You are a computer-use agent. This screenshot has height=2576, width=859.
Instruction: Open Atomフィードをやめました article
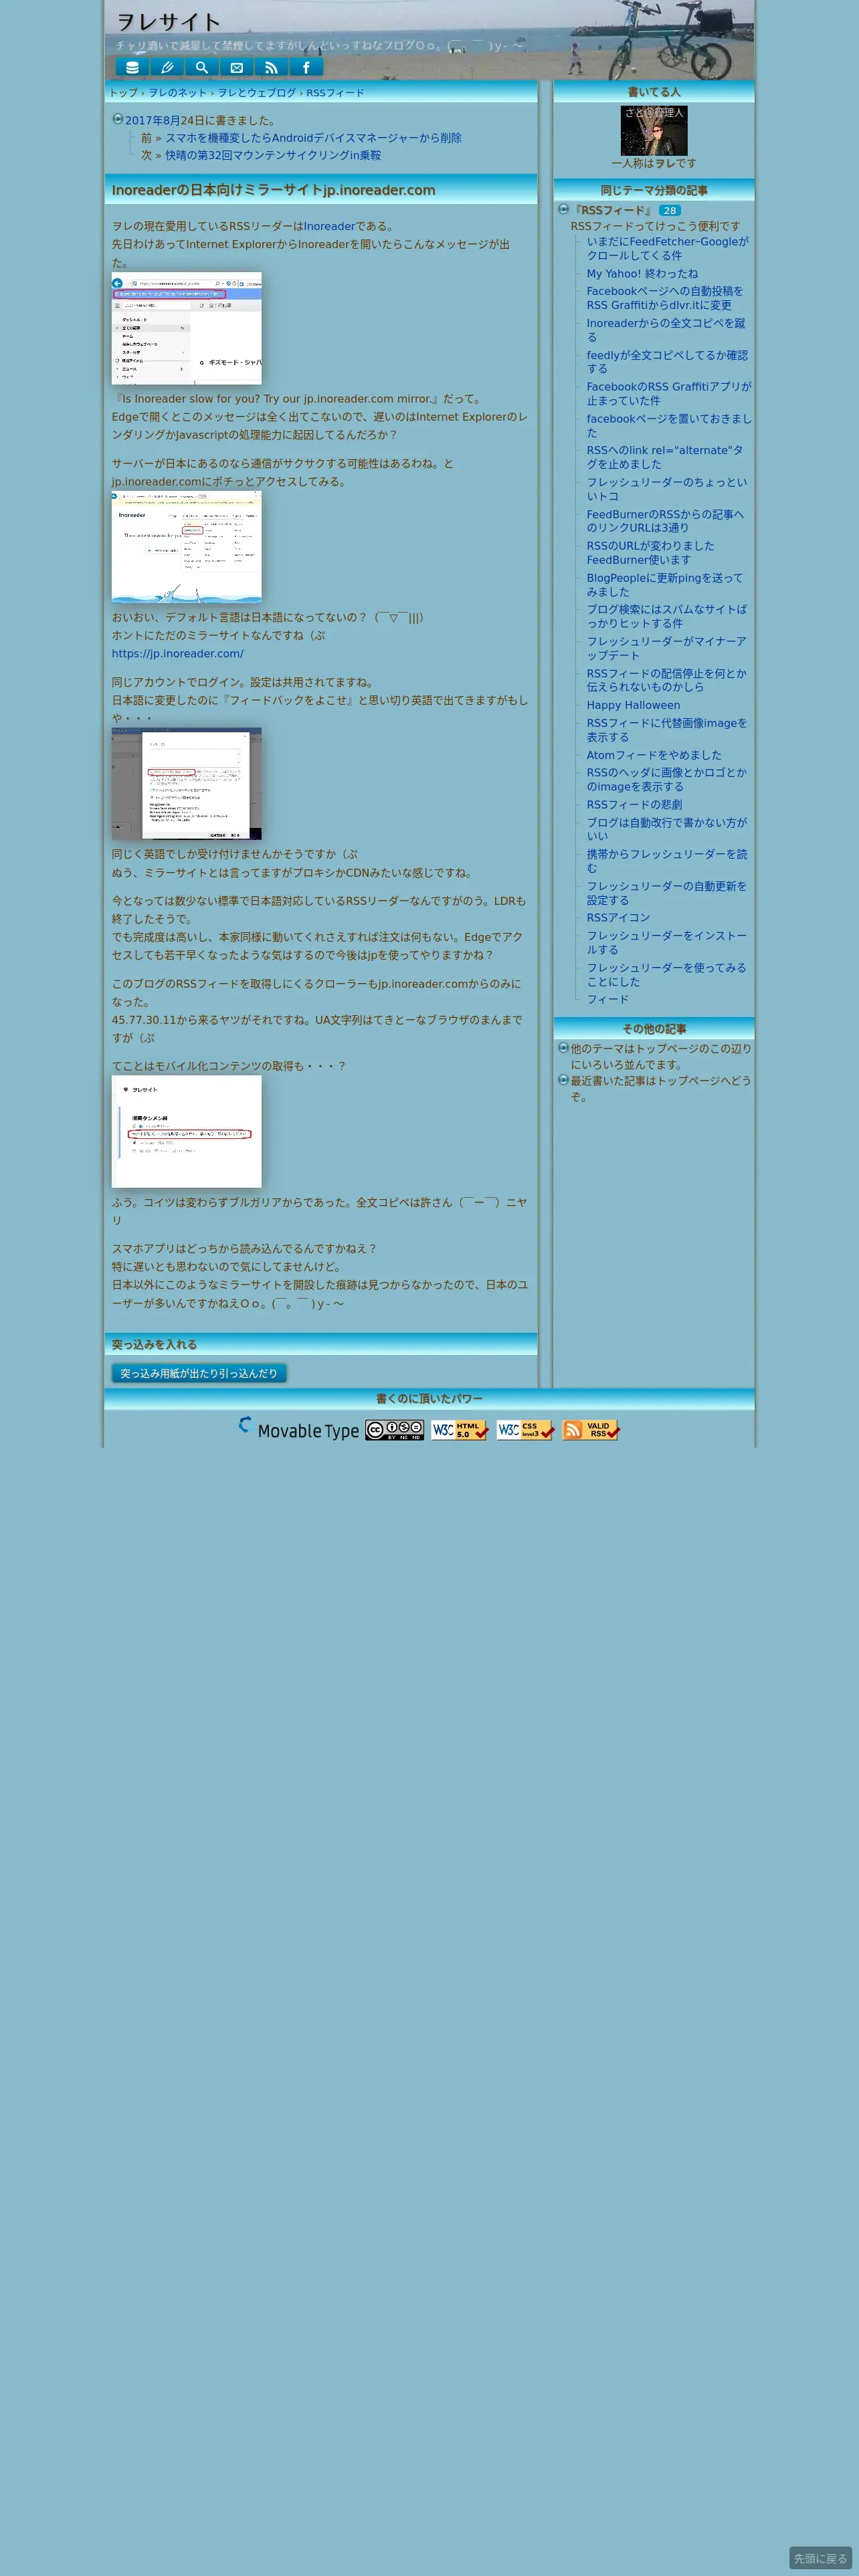(654, 755)
